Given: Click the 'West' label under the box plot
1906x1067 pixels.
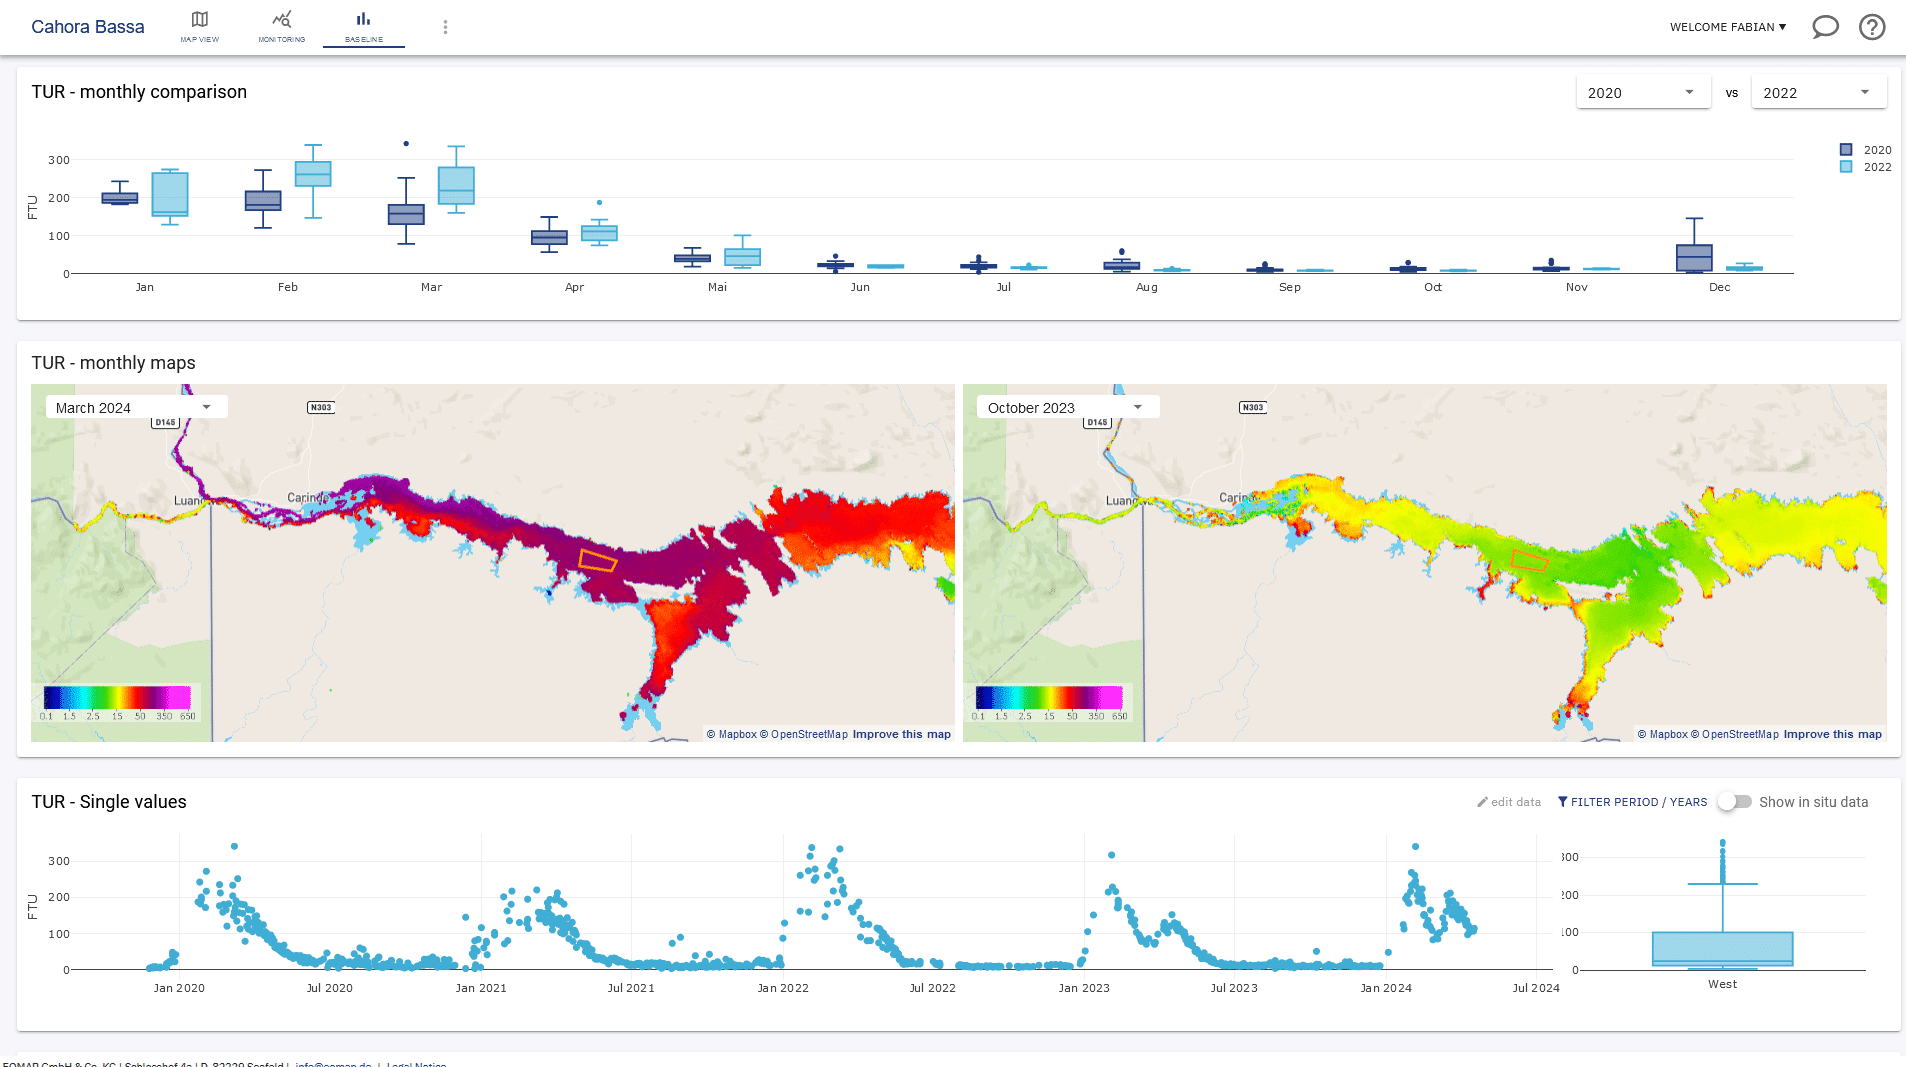Looking at the screenshot, I should point(1723,984).
